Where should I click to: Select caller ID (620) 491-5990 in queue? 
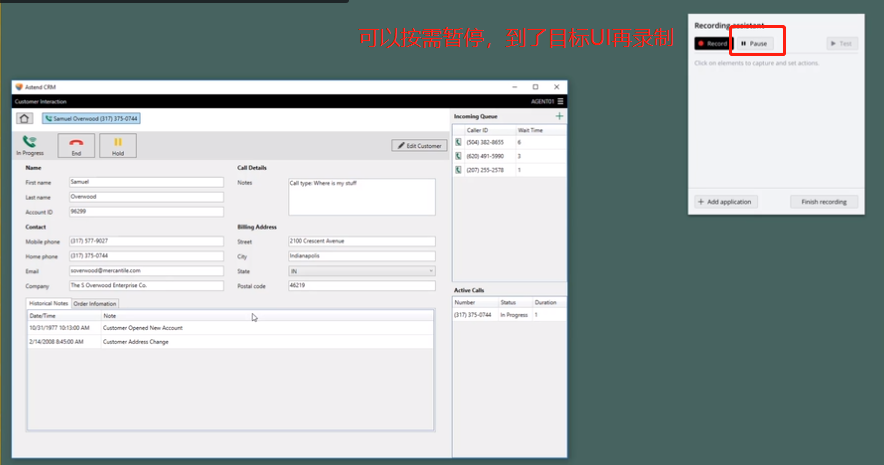coord(485,156)
